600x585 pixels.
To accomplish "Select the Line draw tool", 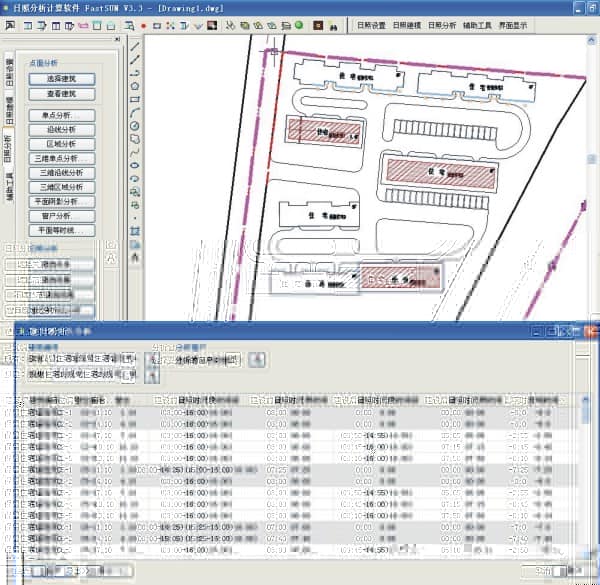I will click(135, 47).
